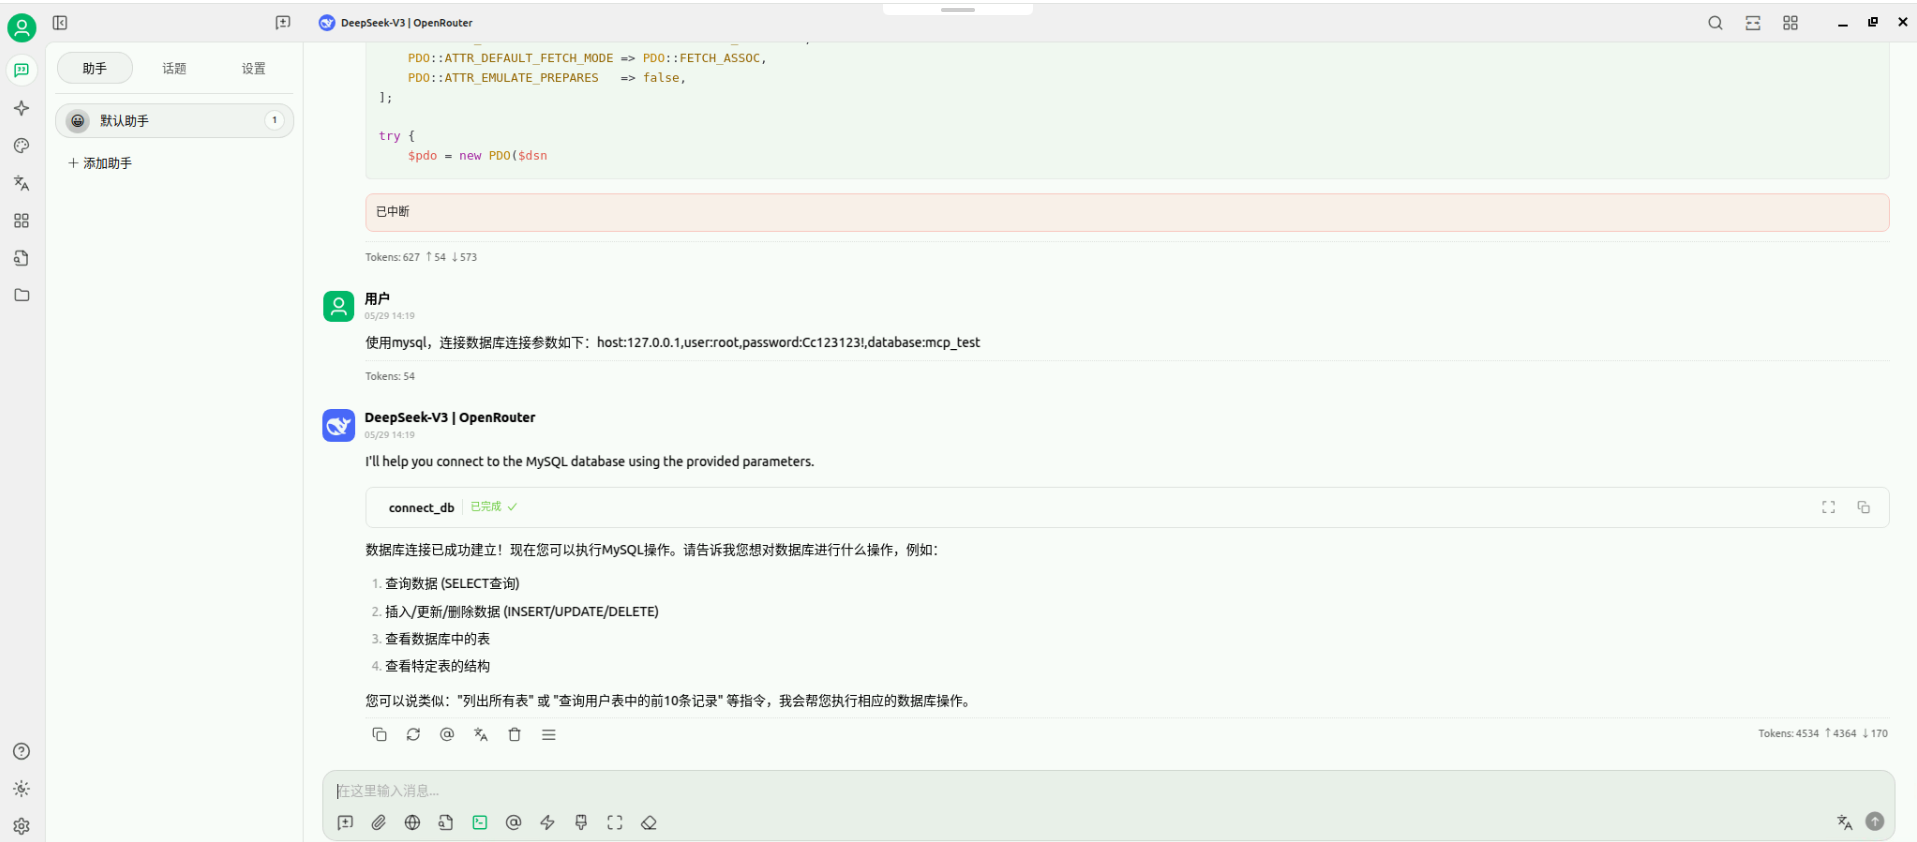This screenshot has width=1917, height=842.
Task: Click the Tokens: 4534 counter
Action: pyautogui.click(x=1823, y=734)
